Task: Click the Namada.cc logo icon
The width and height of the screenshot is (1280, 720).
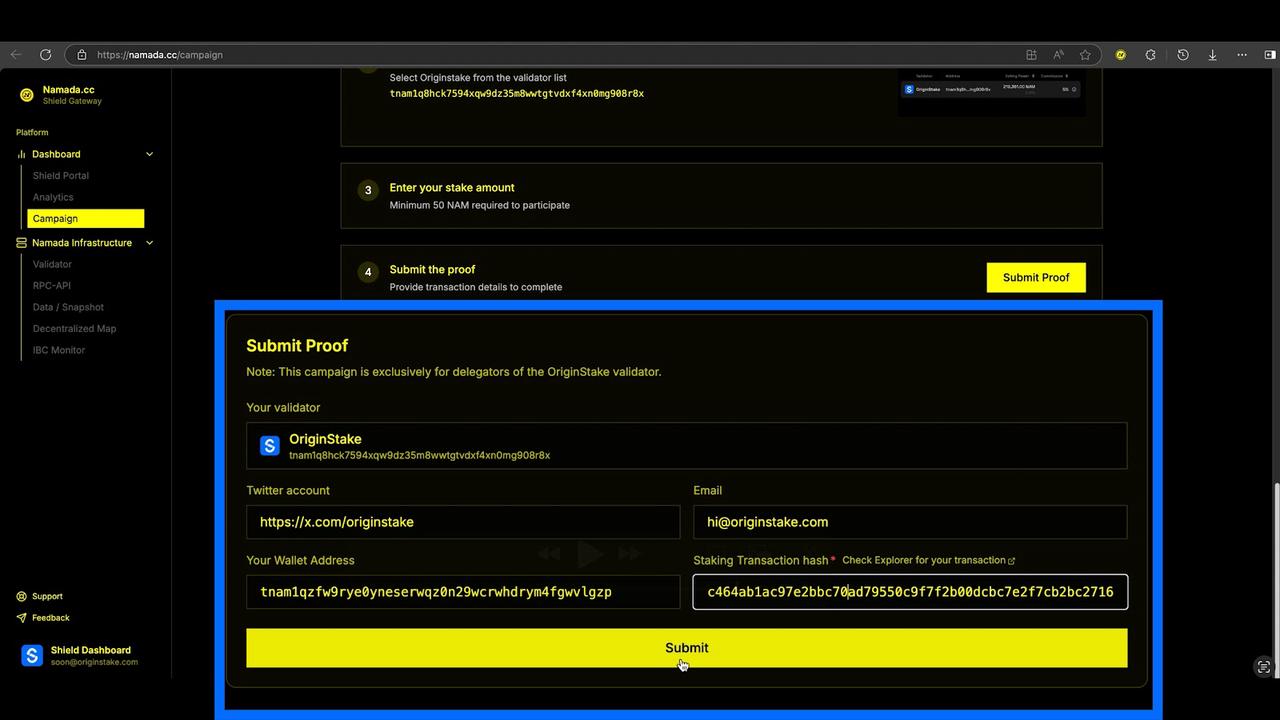Action: (27, 95)
